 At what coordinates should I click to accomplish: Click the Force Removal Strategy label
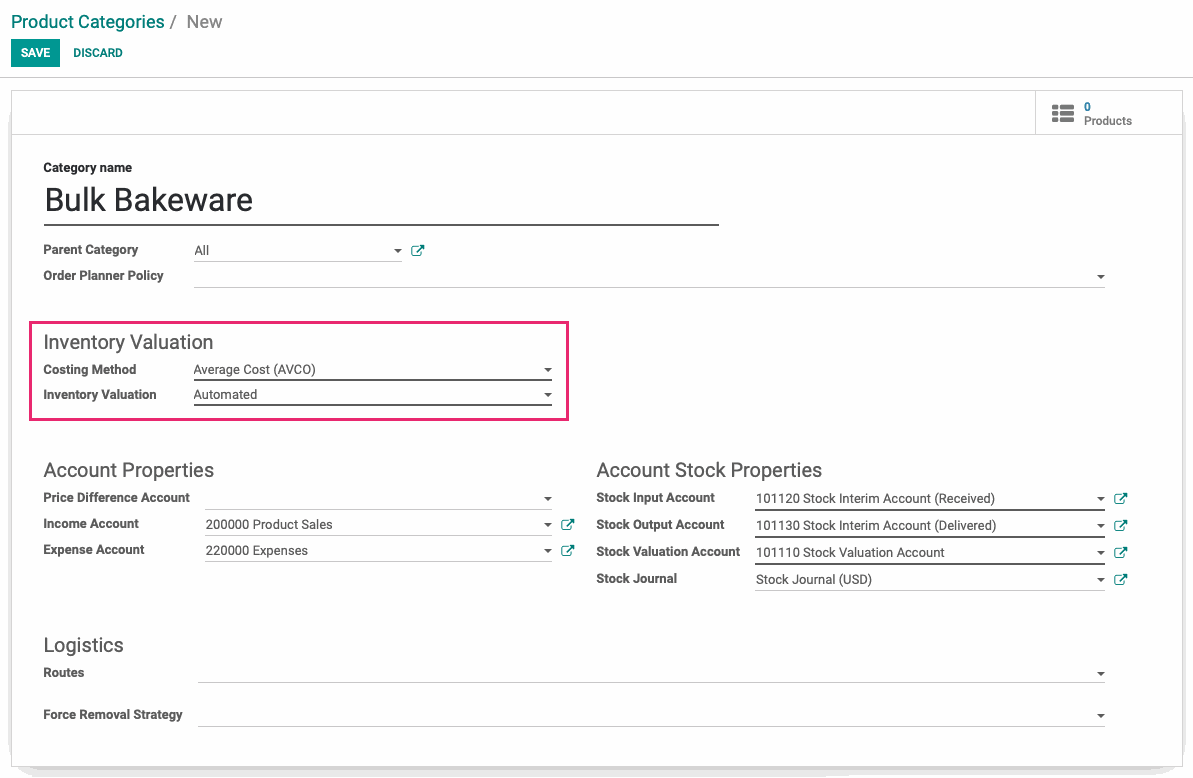(113, 714)
